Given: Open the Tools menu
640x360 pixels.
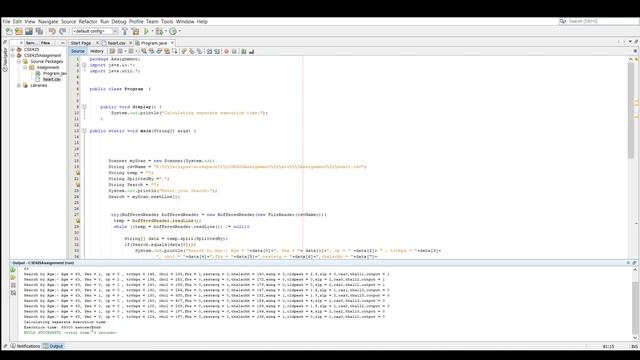Looking at the screenshot, I should [x=167, y=22].
